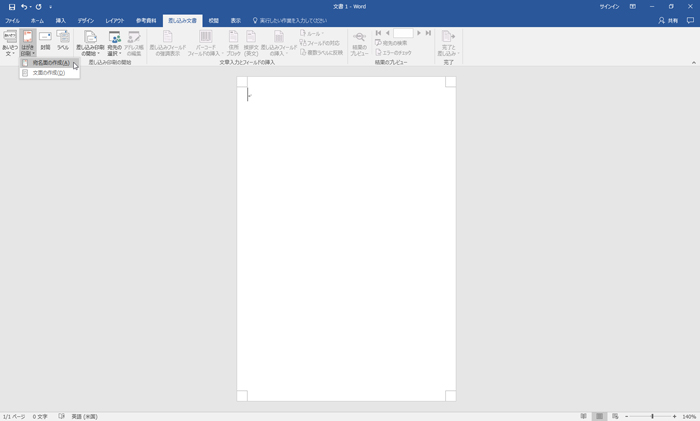
Task: Click the 共有 share button
Action: tap(667, 20)
